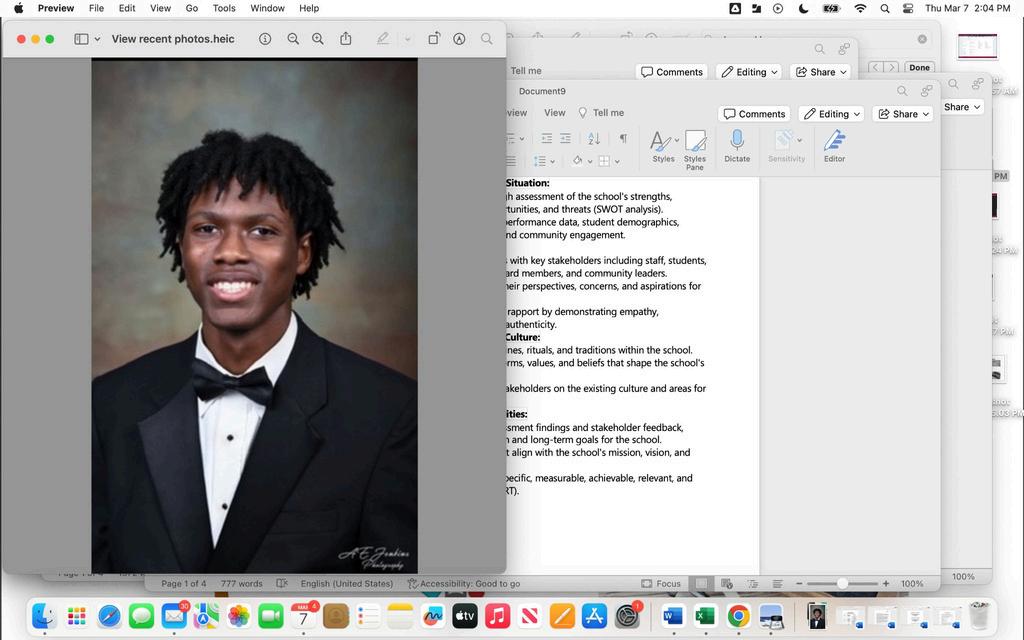Switch to Web Layout view in status bar
The height and width of the screenshot is (640, 1024).
tap(726, 583)
